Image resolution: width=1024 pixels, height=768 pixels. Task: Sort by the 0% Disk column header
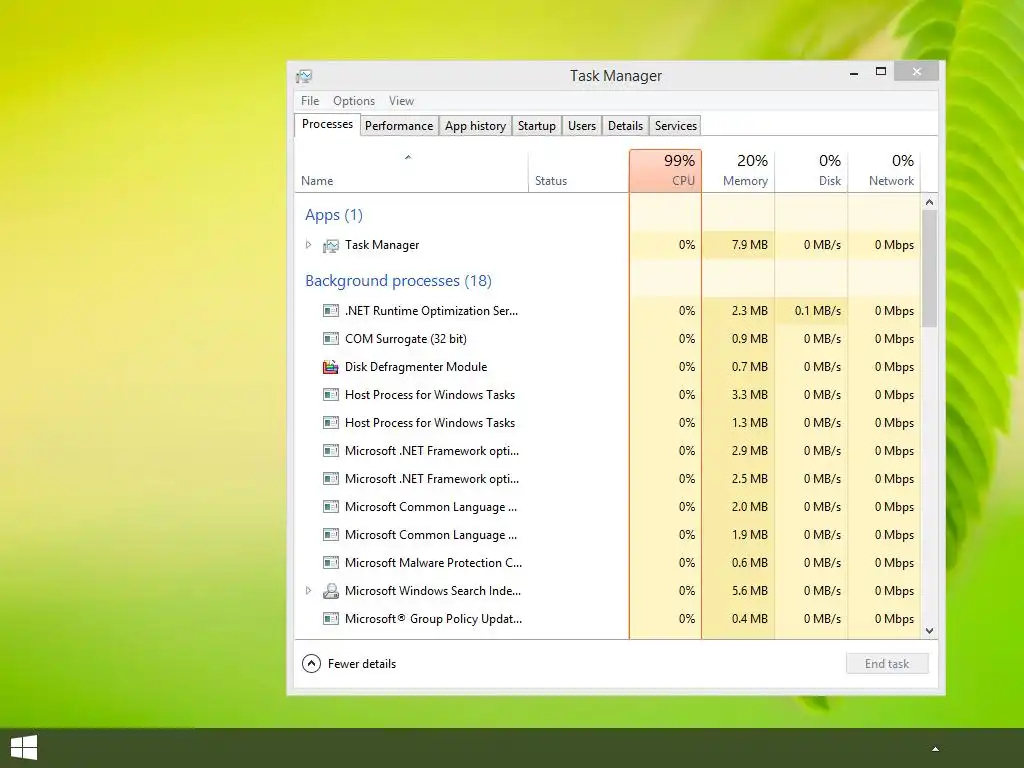(812, 171)
